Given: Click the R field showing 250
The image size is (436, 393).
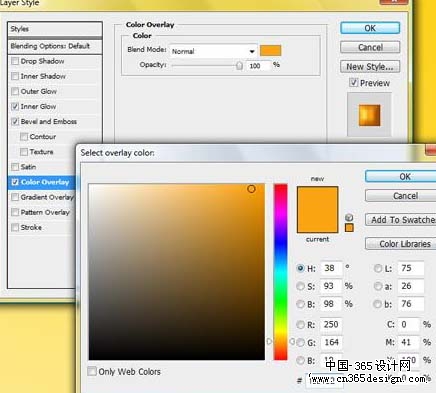Looking at the screenshot, I should [331, 324].
